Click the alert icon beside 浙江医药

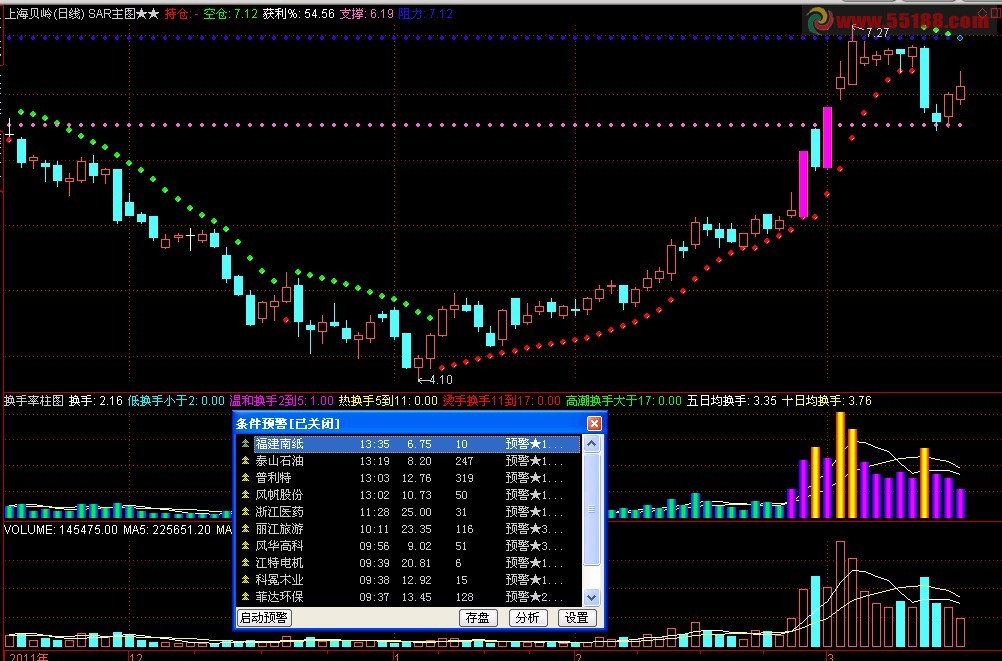245,511
